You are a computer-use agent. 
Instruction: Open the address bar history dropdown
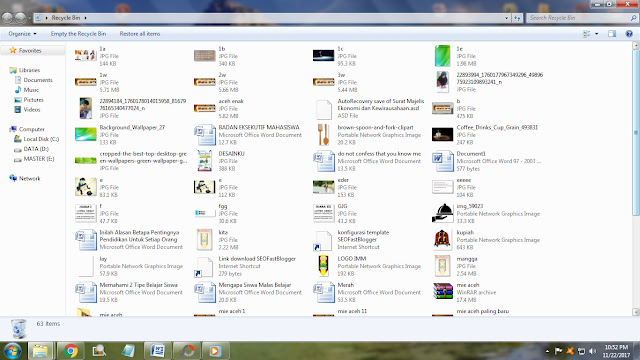click(x=507, y=18)
